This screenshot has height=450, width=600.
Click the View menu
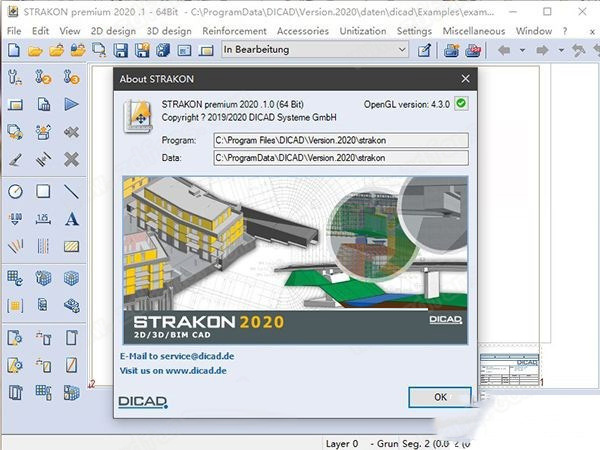tap(70, 31)
